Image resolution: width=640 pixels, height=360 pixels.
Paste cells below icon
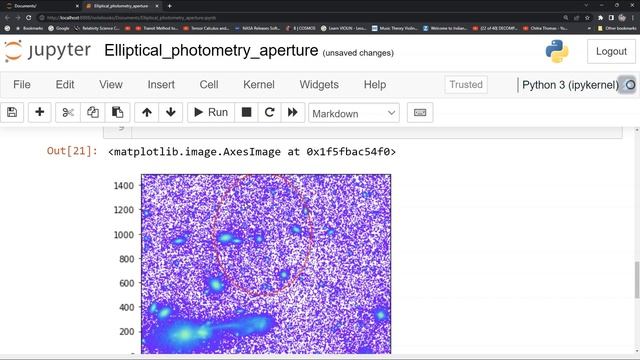pyautogui.click(x=118, y=112)
